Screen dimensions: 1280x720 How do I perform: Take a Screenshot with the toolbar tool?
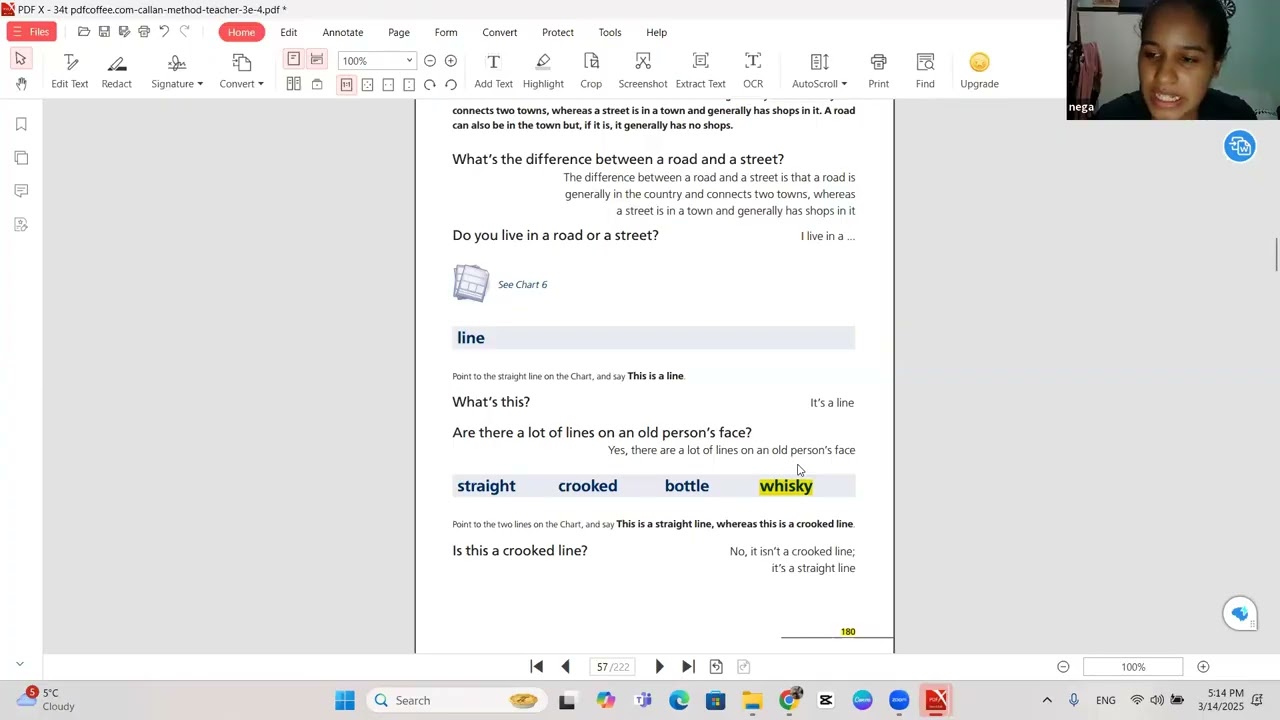[x=643, y=72]
